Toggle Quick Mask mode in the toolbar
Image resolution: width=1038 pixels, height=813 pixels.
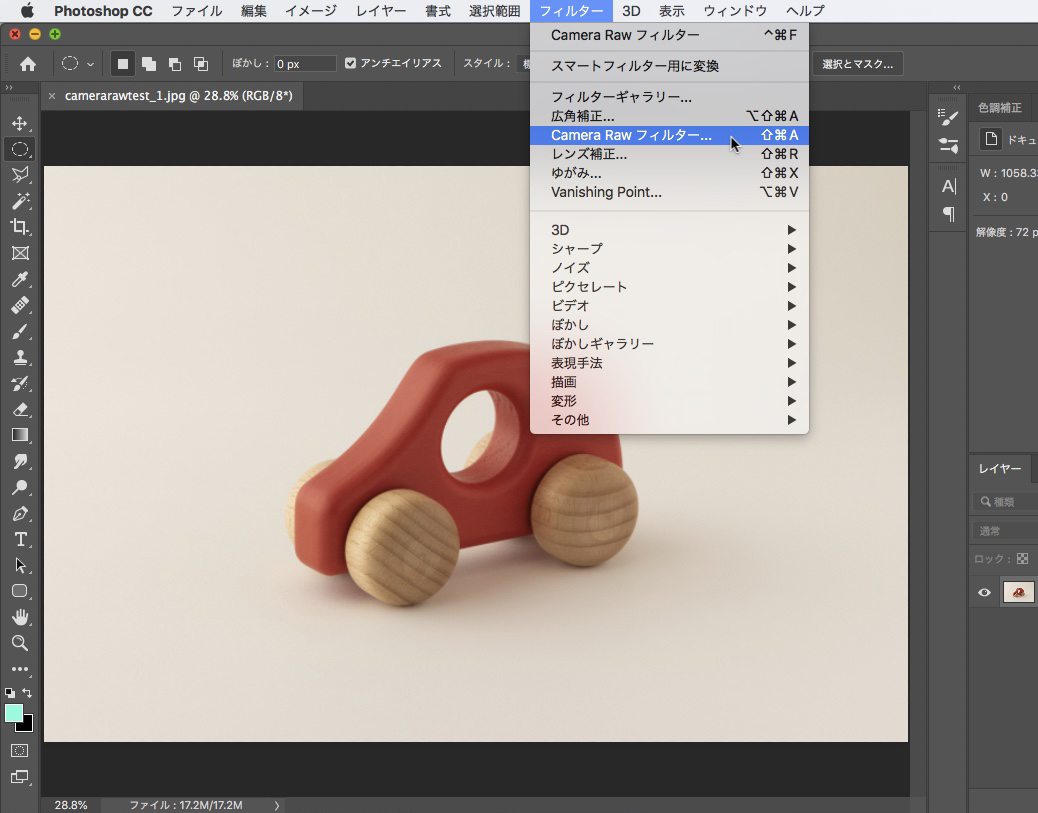click(19, 750)
